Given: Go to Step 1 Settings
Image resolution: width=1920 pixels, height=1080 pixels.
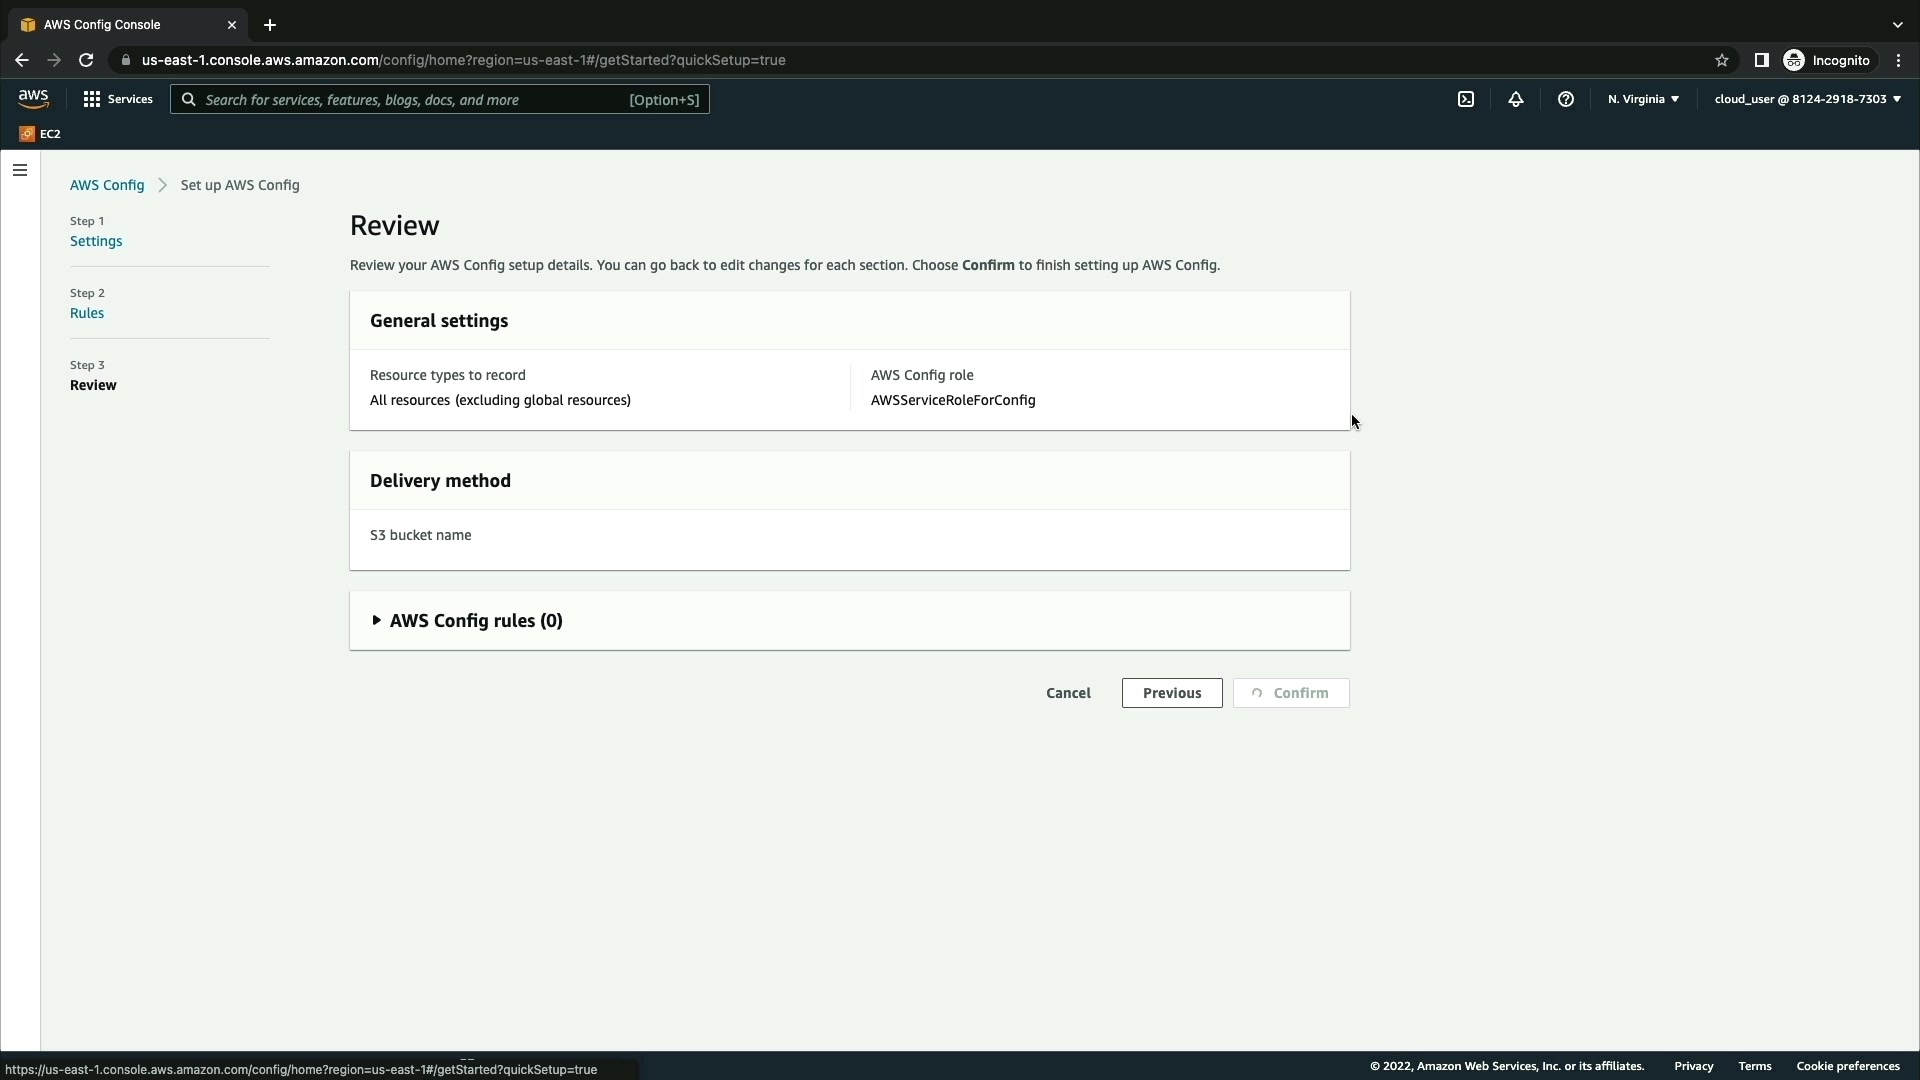Looking at the screenshot, I should [96, 241].
